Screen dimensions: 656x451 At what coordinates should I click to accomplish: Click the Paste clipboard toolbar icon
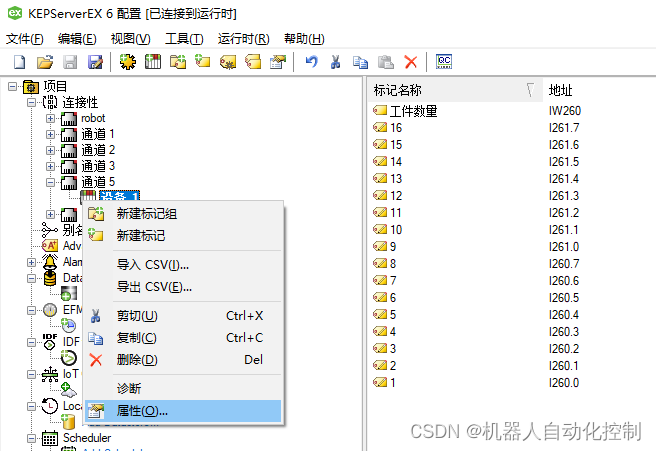(386, 62)
